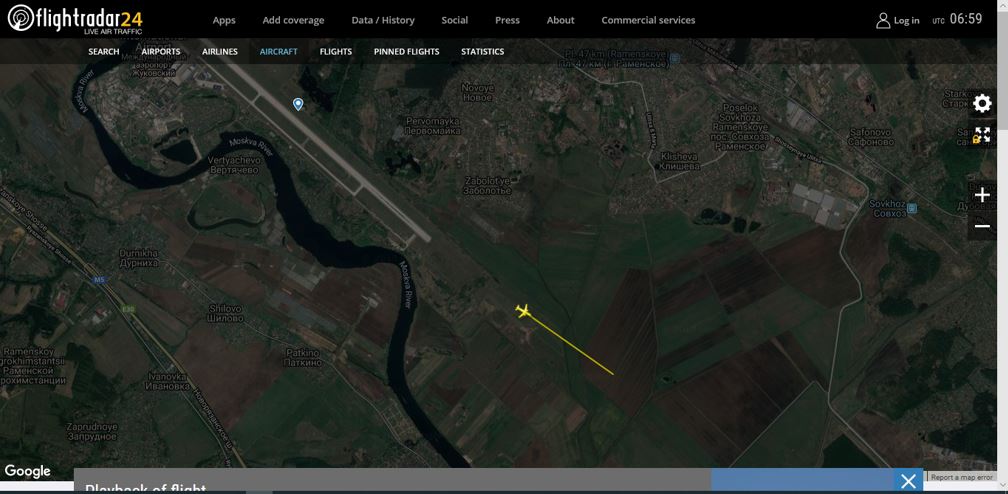
Task: Toggle fullscreen map view
Action: click(982, 135)
